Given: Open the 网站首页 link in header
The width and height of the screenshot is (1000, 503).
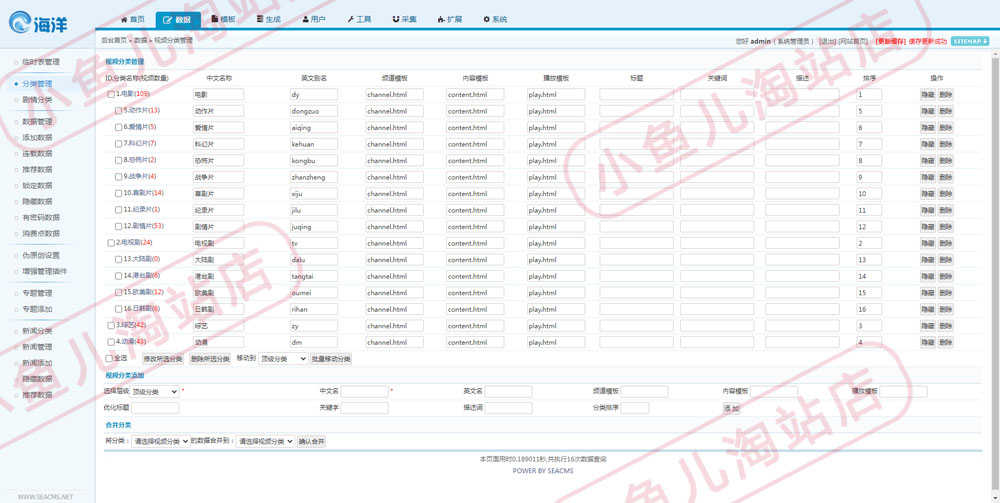Looking at the screenshot, I should (x=853, y=41).
